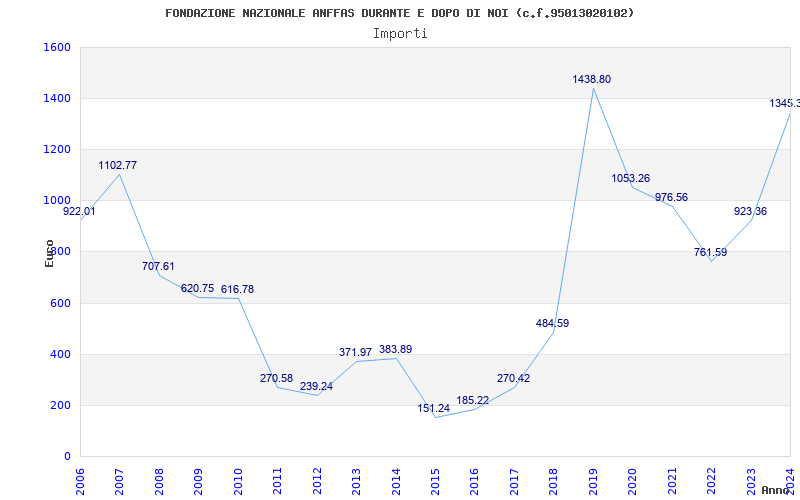This screenshot has height=500, width=800.
Task: Click data label 707.61
Action: click(158, 266)
